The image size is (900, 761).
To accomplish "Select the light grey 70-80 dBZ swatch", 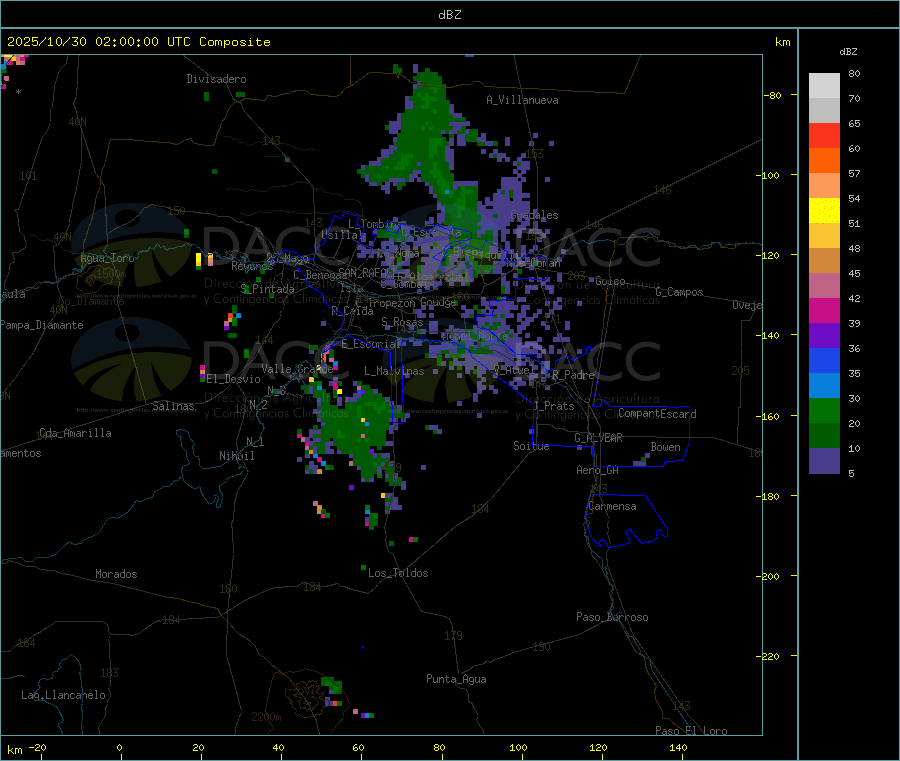I will (x=824, y=86).
